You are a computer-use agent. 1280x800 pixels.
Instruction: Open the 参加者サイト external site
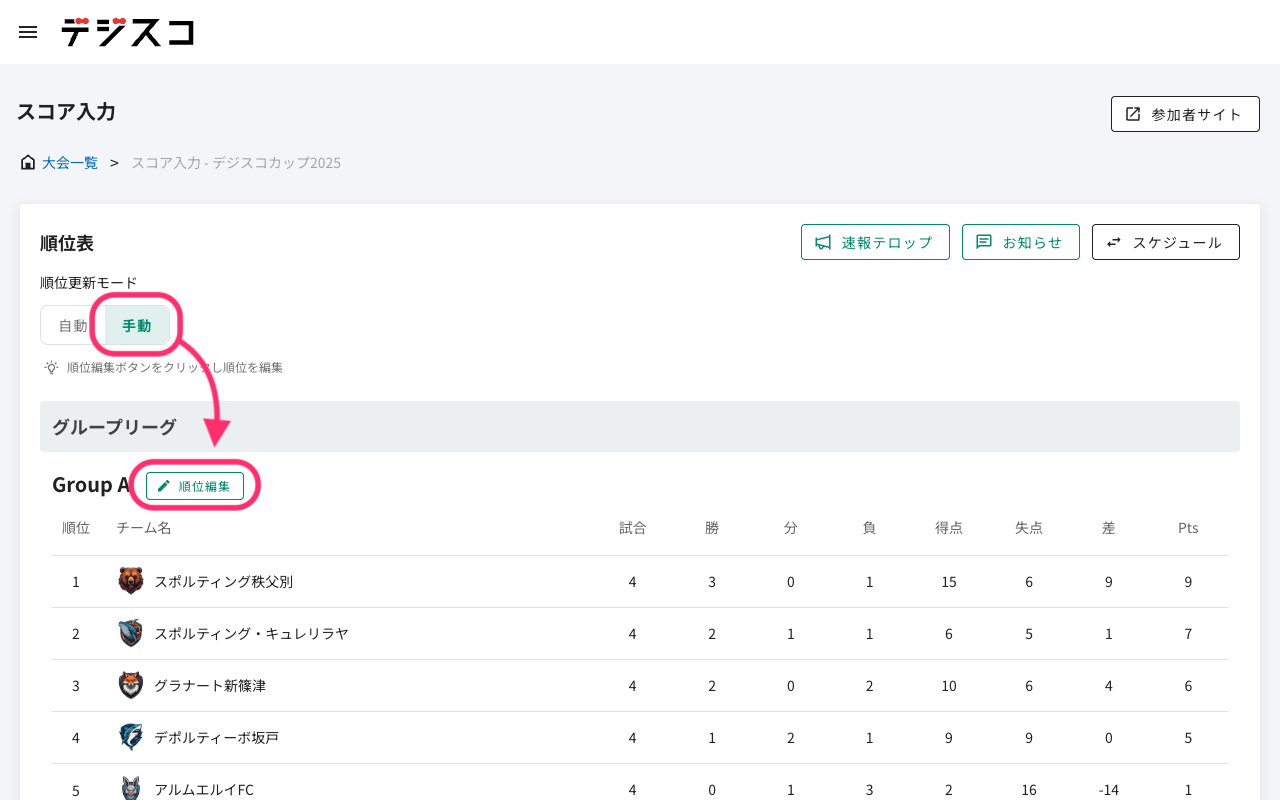point(1185,114)
